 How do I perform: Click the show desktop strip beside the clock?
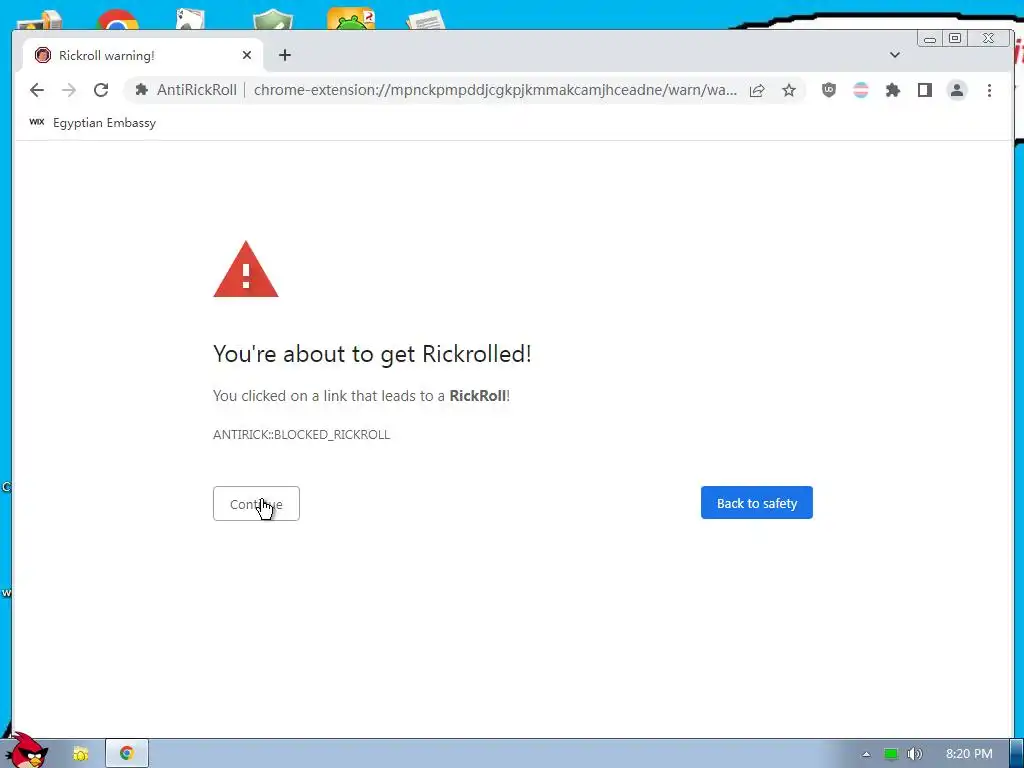[x=1016, y=754]
